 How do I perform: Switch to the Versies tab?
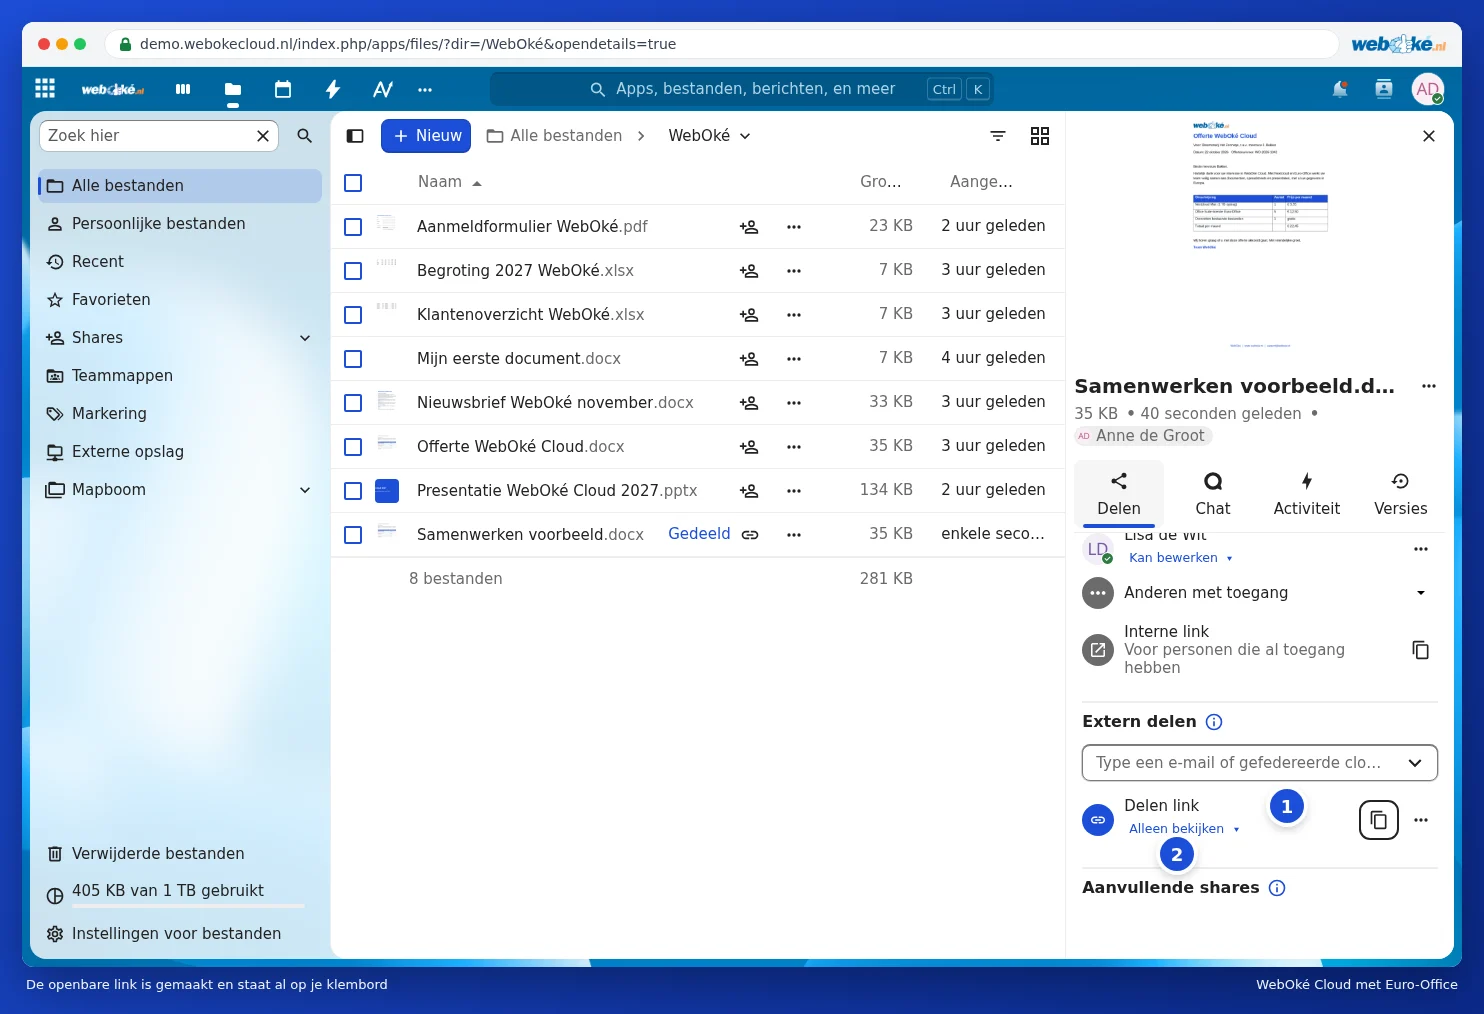[1401, 494]
